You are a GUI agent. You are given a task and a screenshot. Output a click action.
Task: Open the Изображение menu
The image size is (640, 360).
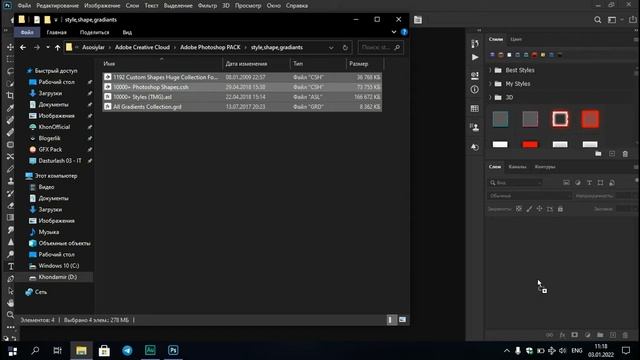pos(102,6)
